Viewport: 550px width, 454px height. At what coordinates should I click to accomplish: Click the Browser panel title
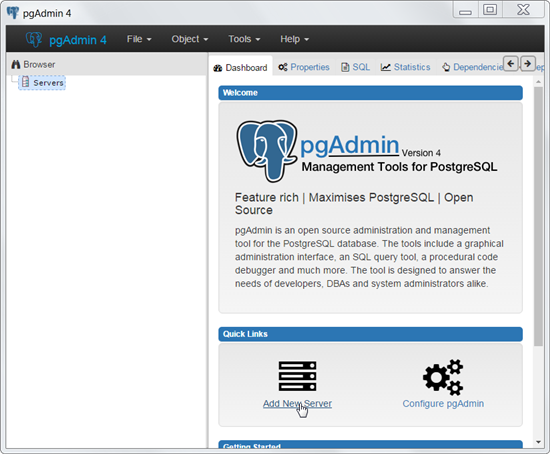tap(39, 65)
